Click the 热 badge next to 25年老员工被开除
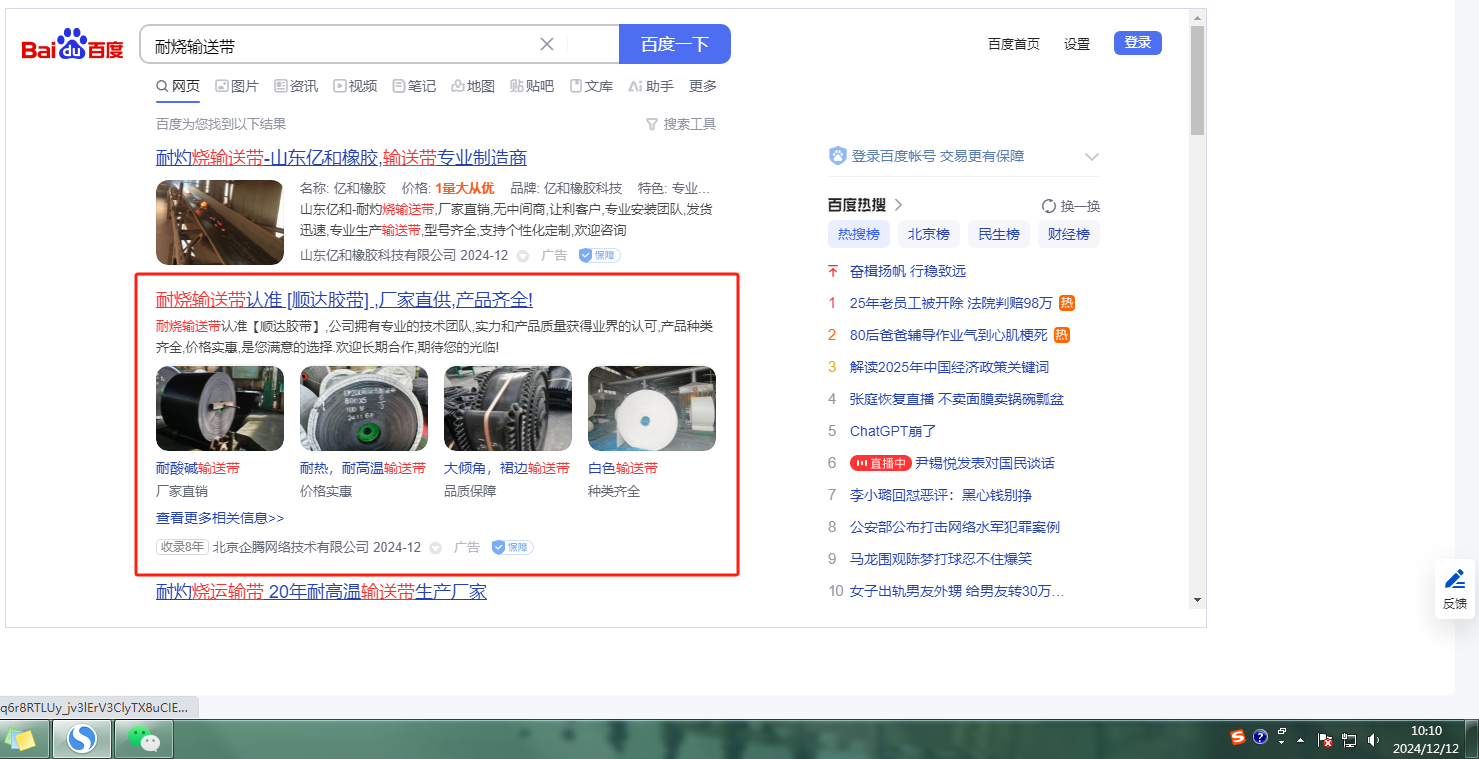The height and width of the screenshot is (759, 1479). pos(1067,303)
